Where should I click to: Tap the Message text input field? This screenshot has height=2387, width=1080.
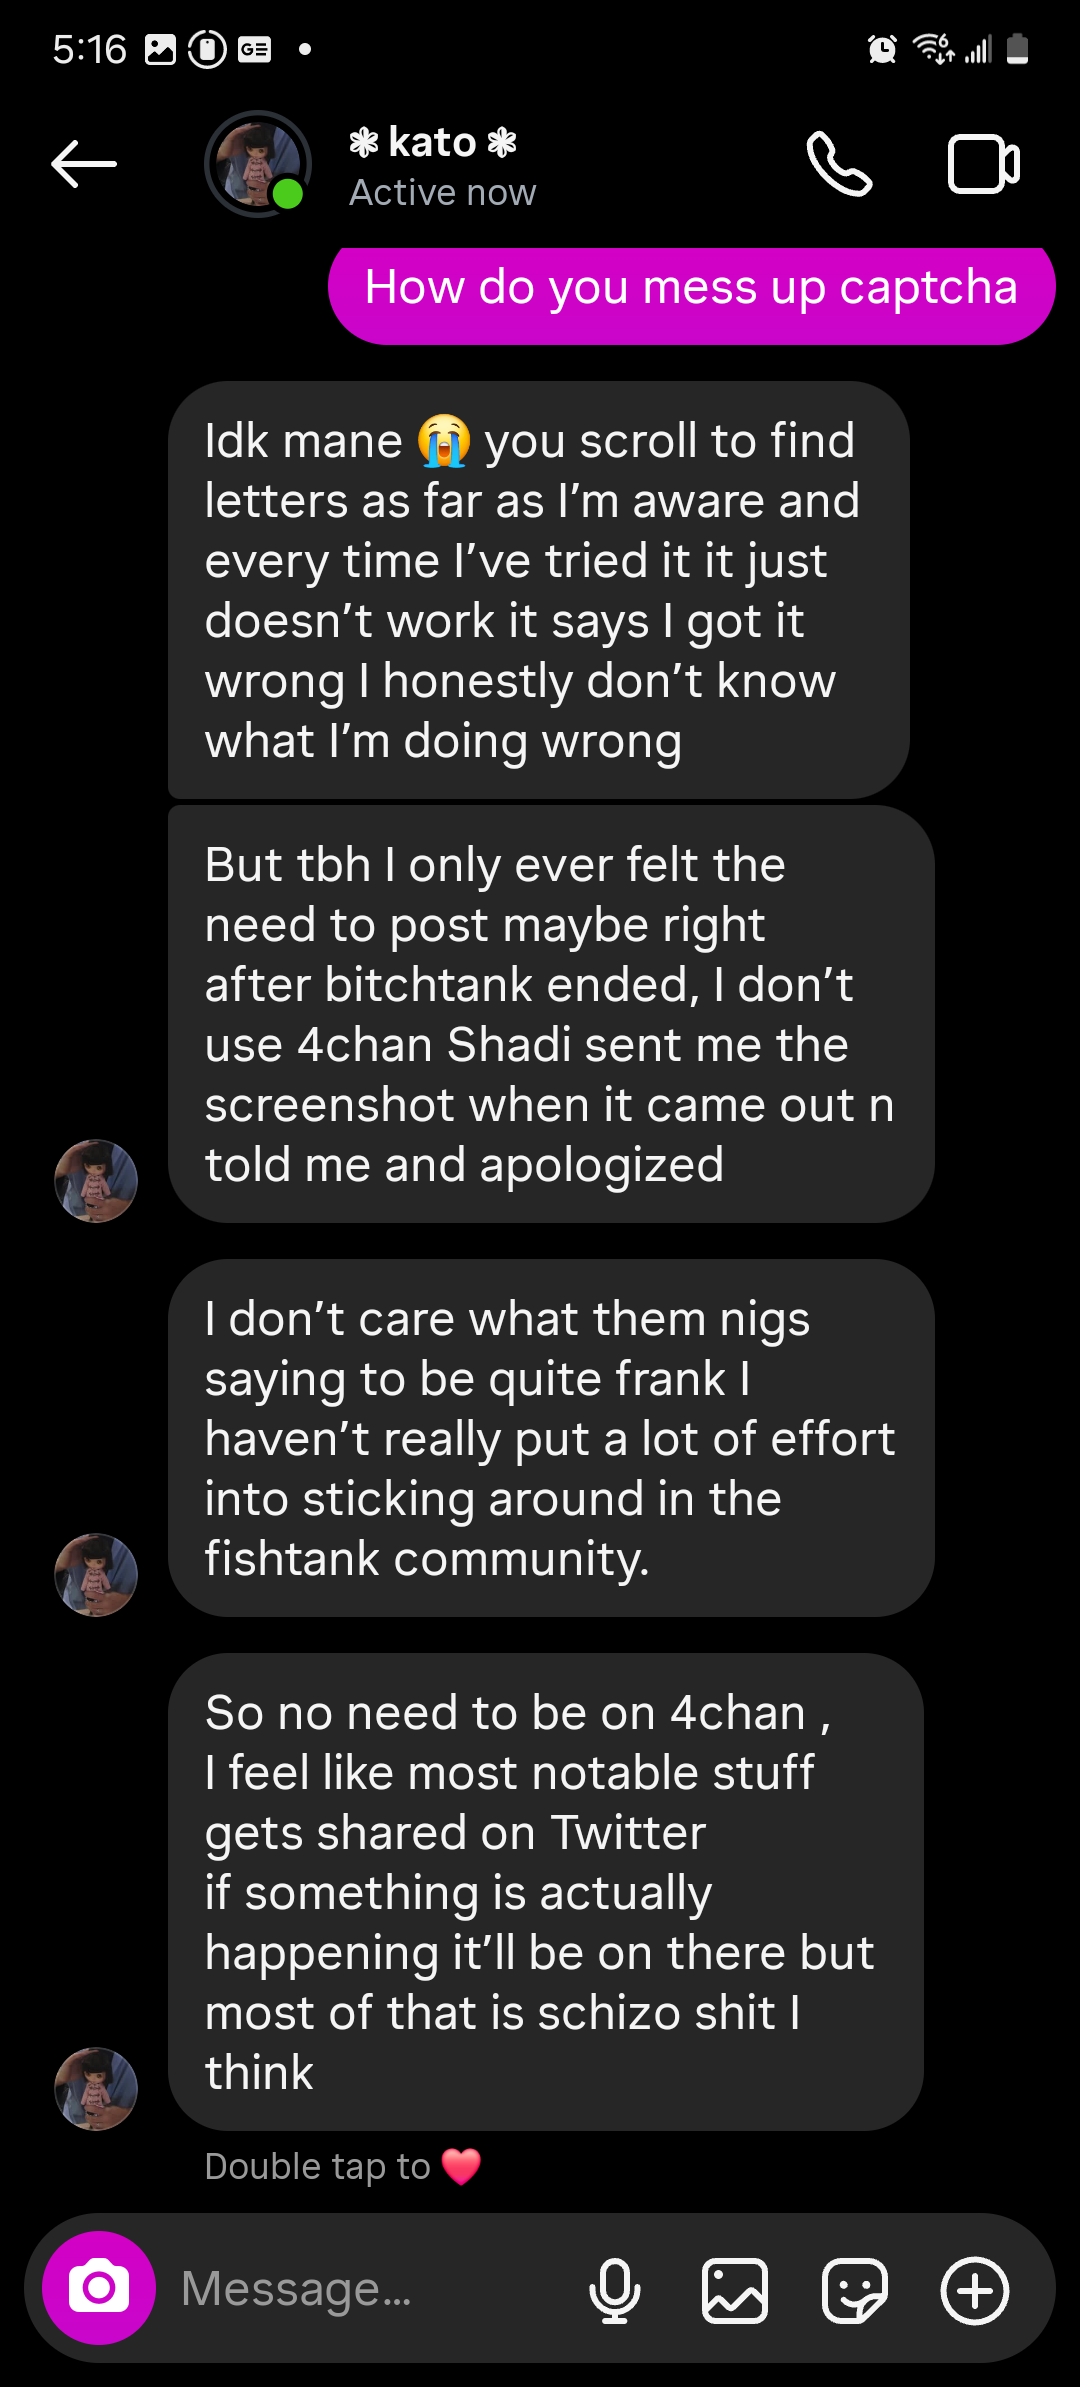370,2288
